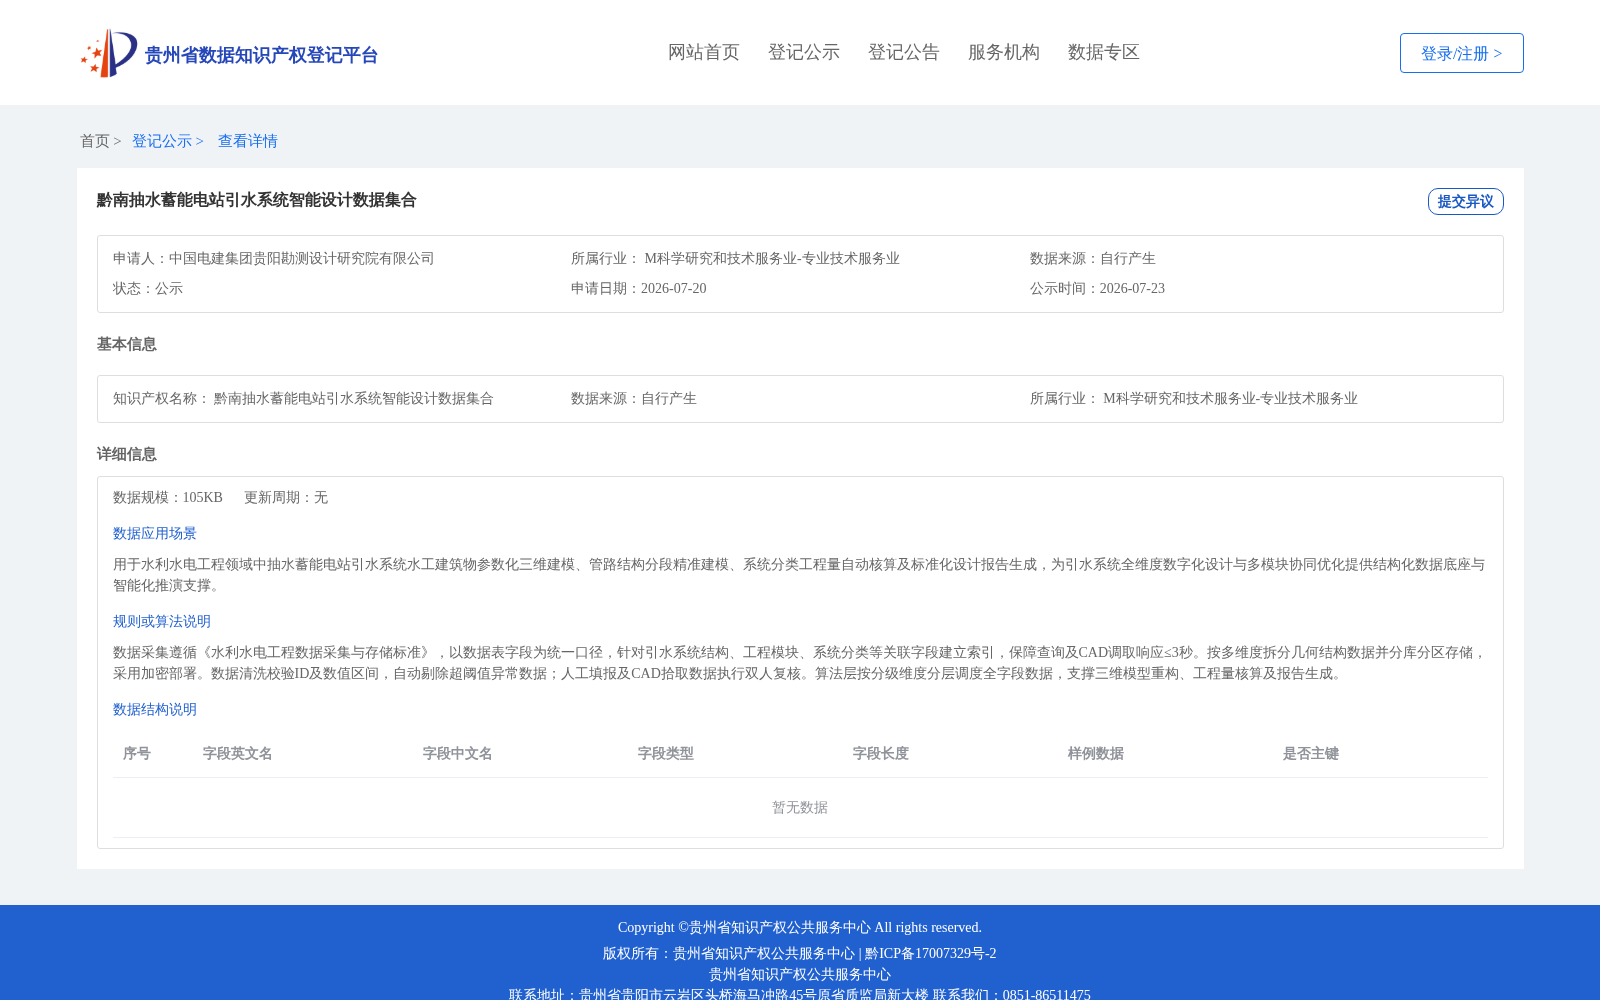1600x1000 pixels.
Task: Click the 基本信息 section heading
Action: click(x=127, y=344)
